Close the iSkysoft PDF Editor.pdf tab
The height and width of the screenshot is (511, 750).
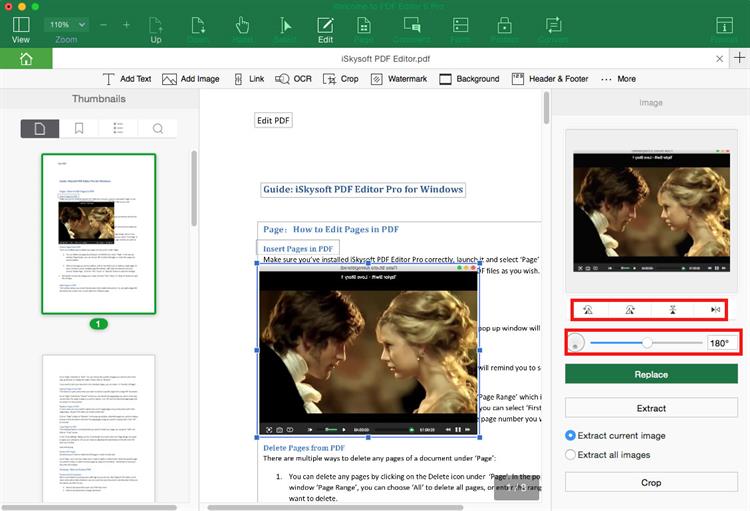(719, 59)
